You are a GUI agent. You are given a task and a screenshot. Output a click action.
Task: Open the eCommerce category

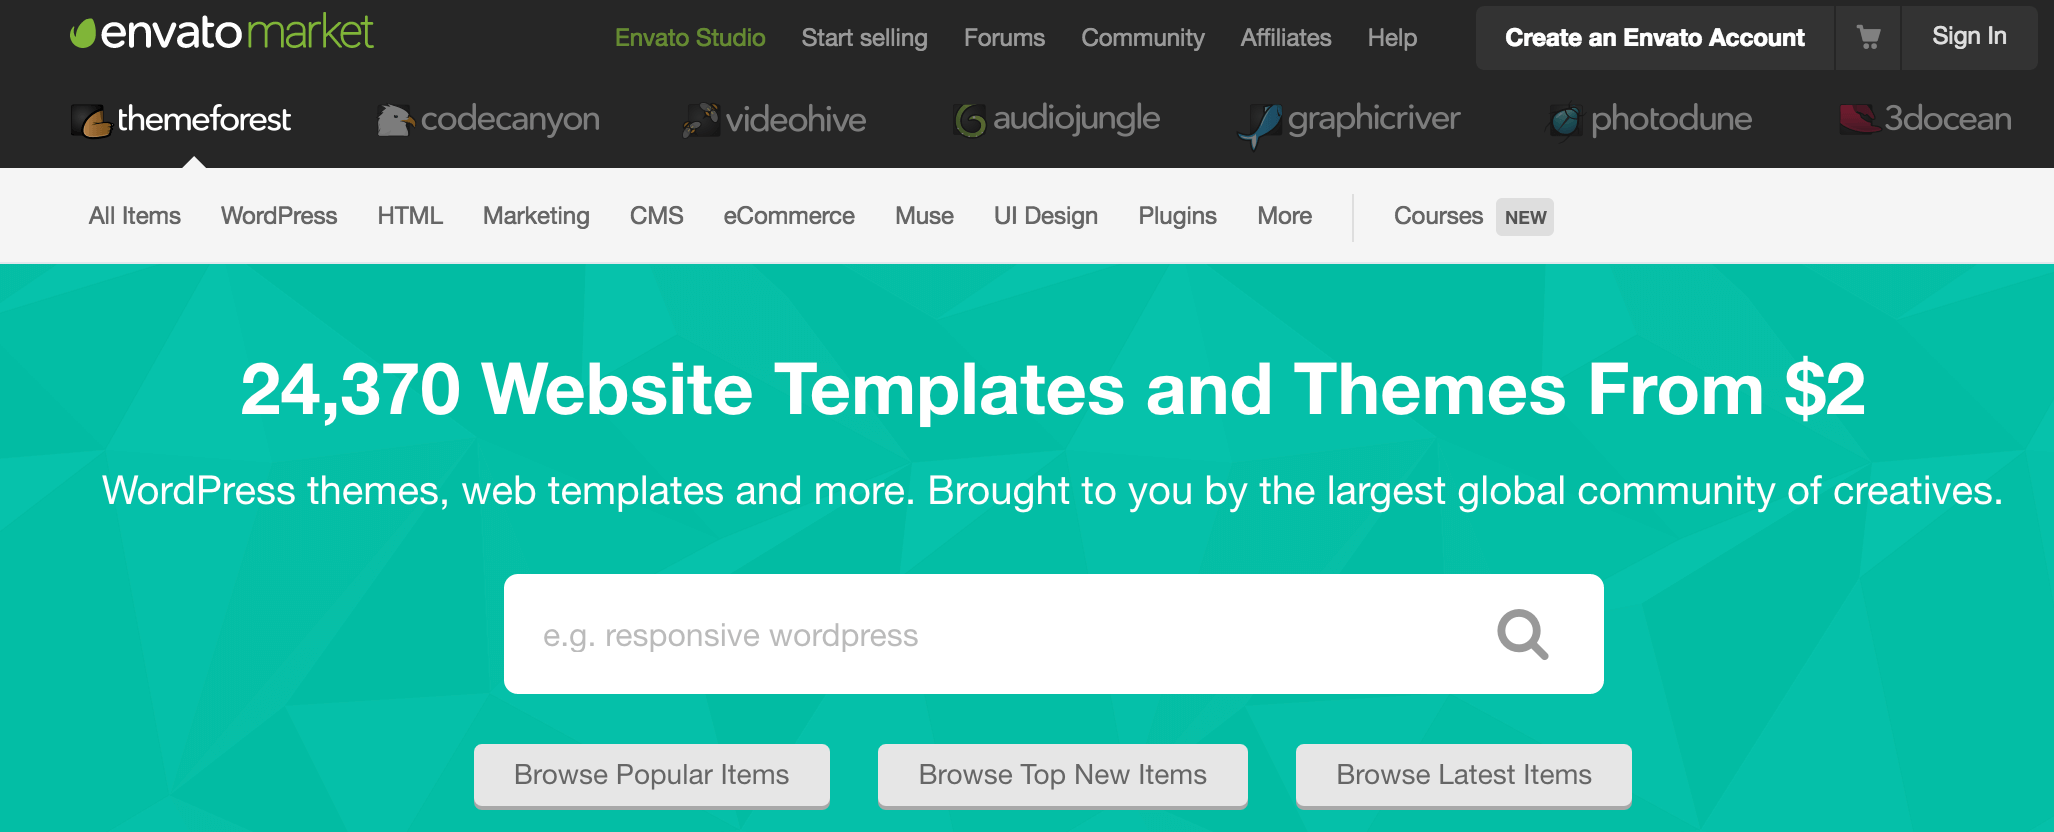tap(789, 216)
